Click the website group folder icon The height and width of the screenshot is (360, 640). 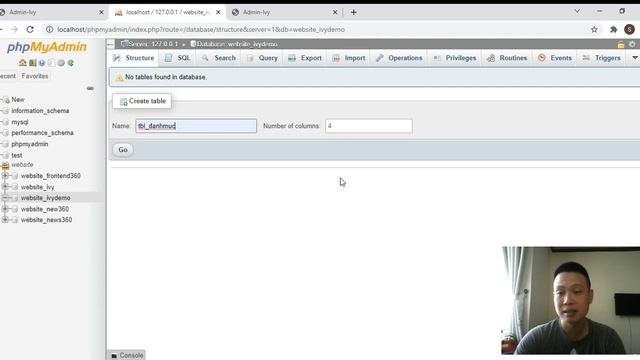point(5,165)
